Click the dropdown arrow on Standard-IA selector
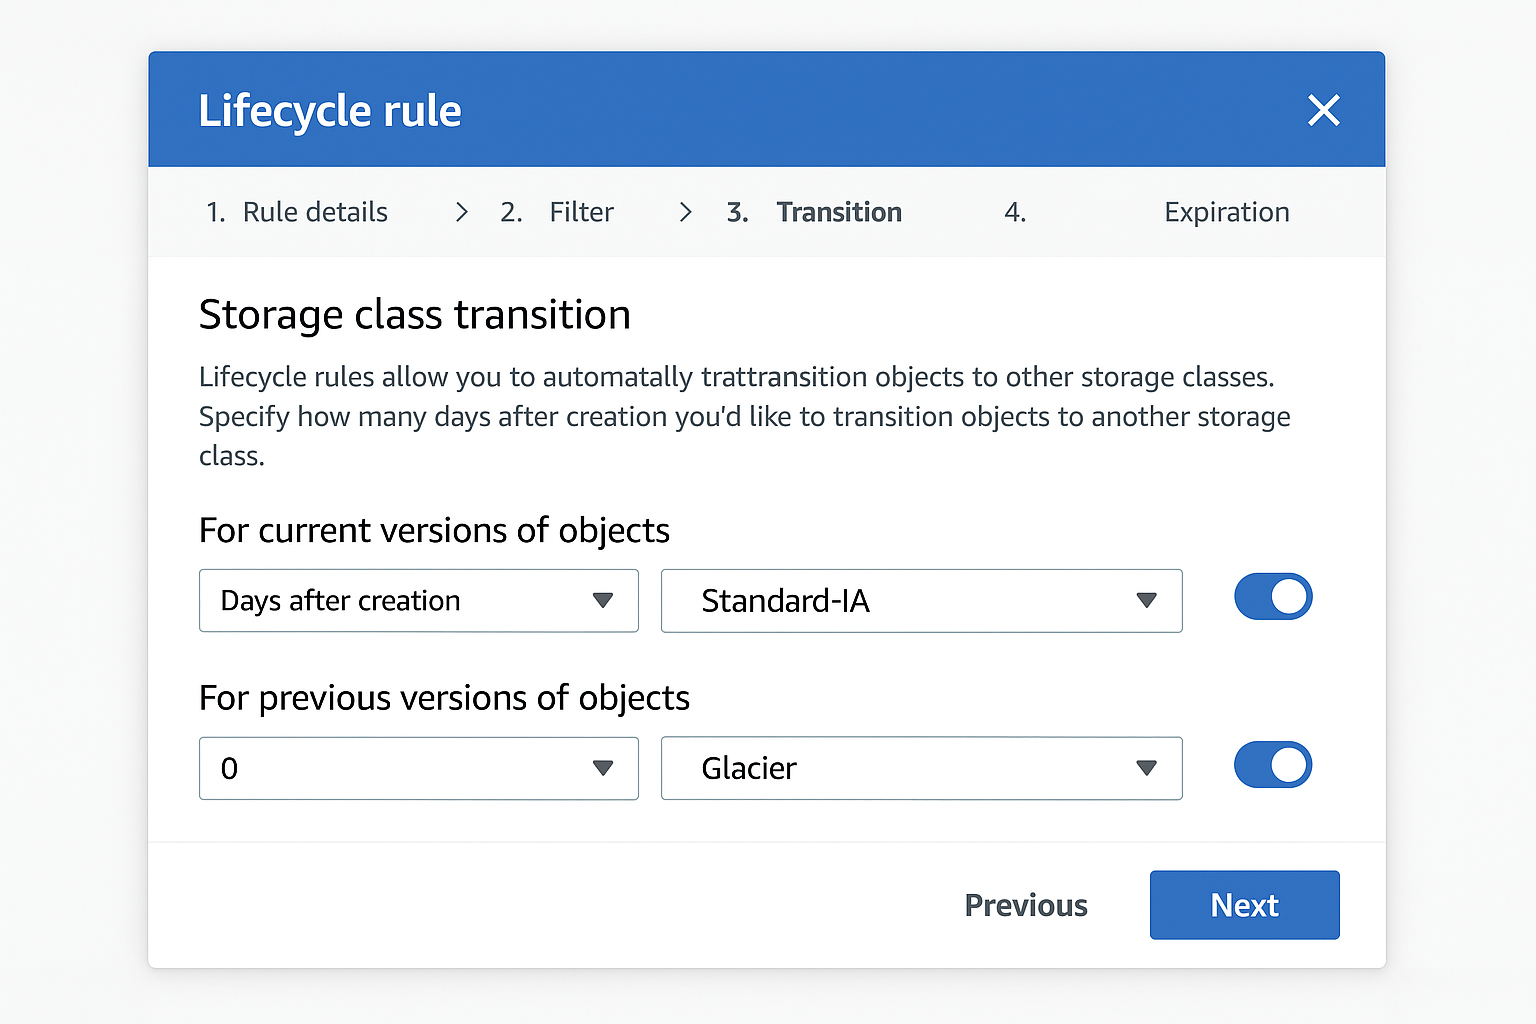 [1147, 601]
